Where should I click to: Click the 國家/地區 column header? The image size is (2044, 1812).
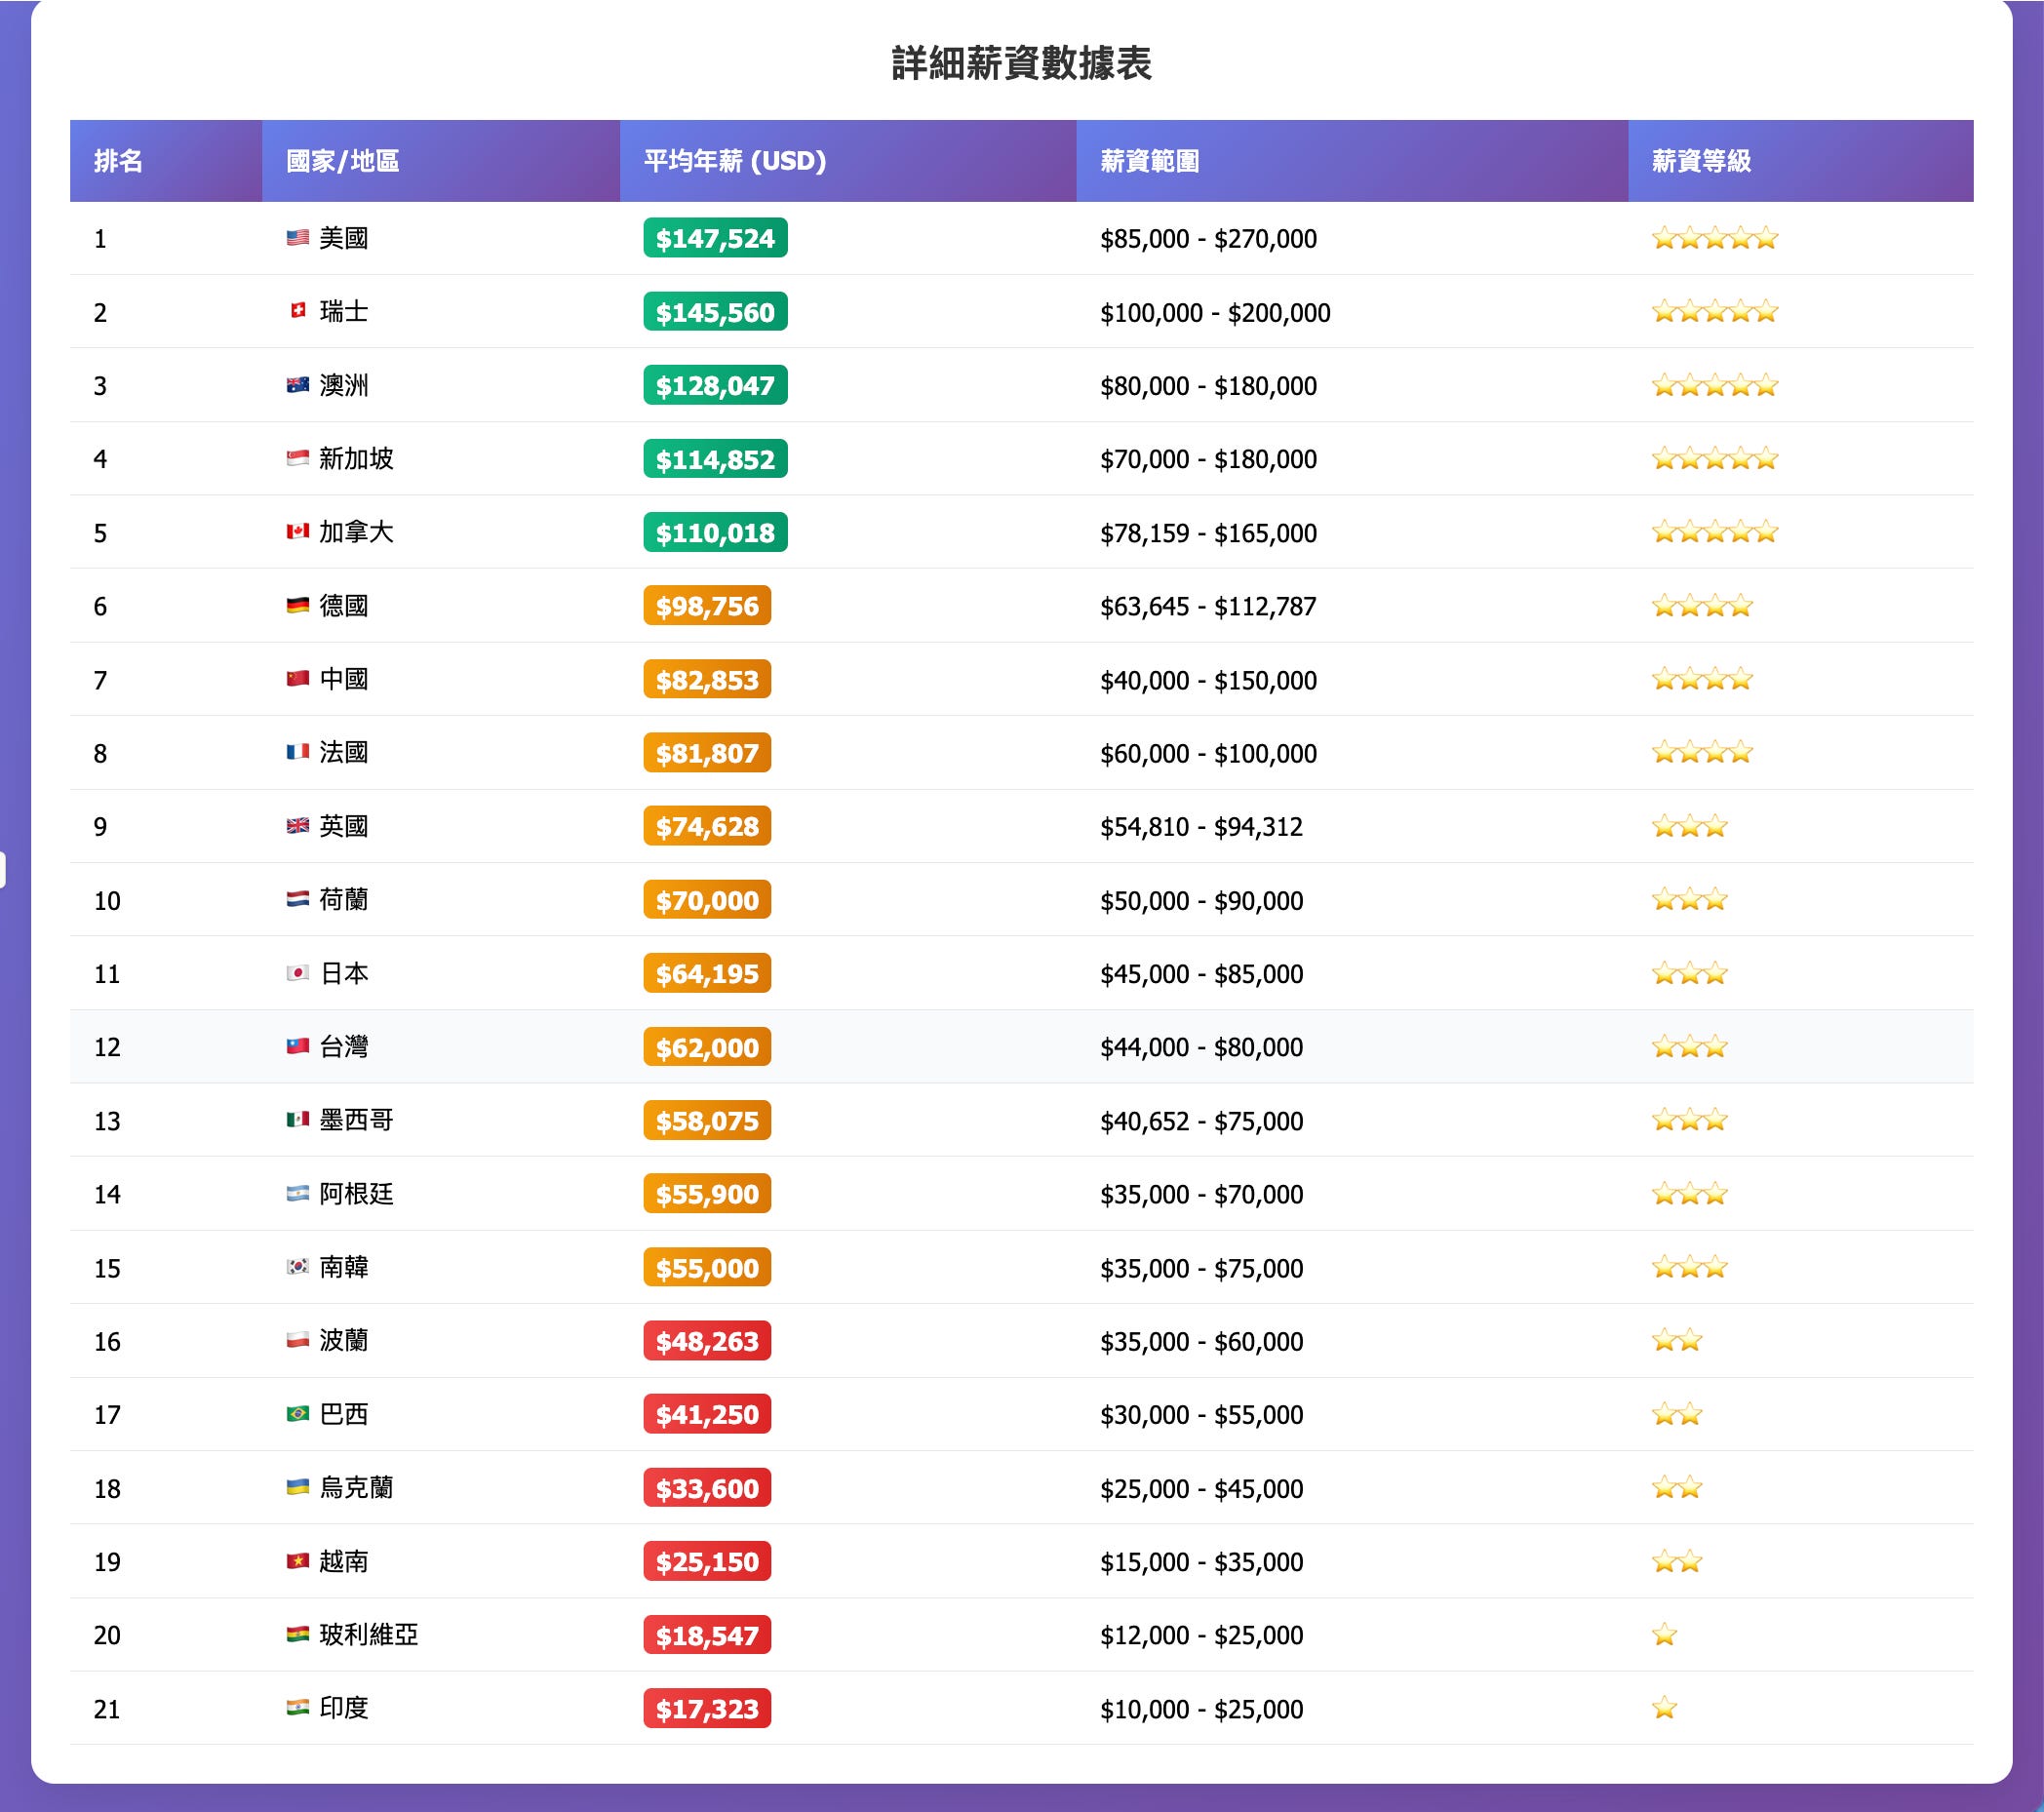[x=342, y=161]
